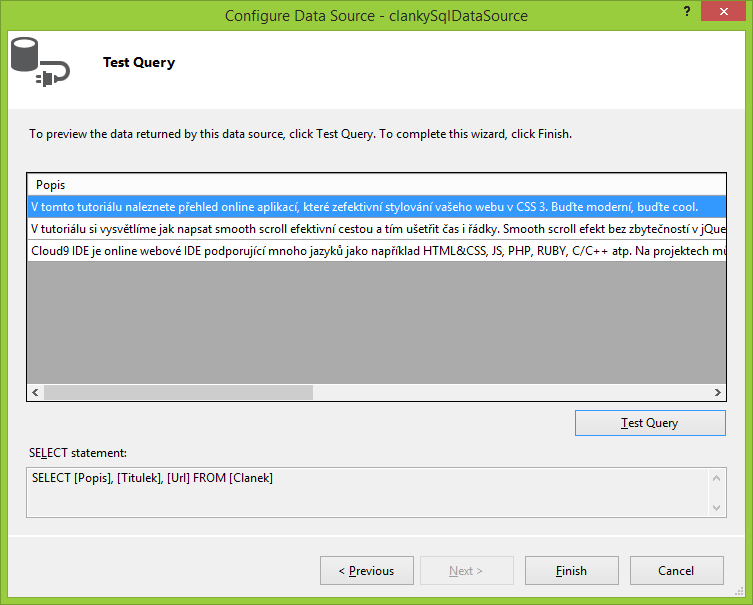Screen dimensions: 753x605
Task: Click the SELECT statement scroll up arrow
Action: [x=717, y=478]
